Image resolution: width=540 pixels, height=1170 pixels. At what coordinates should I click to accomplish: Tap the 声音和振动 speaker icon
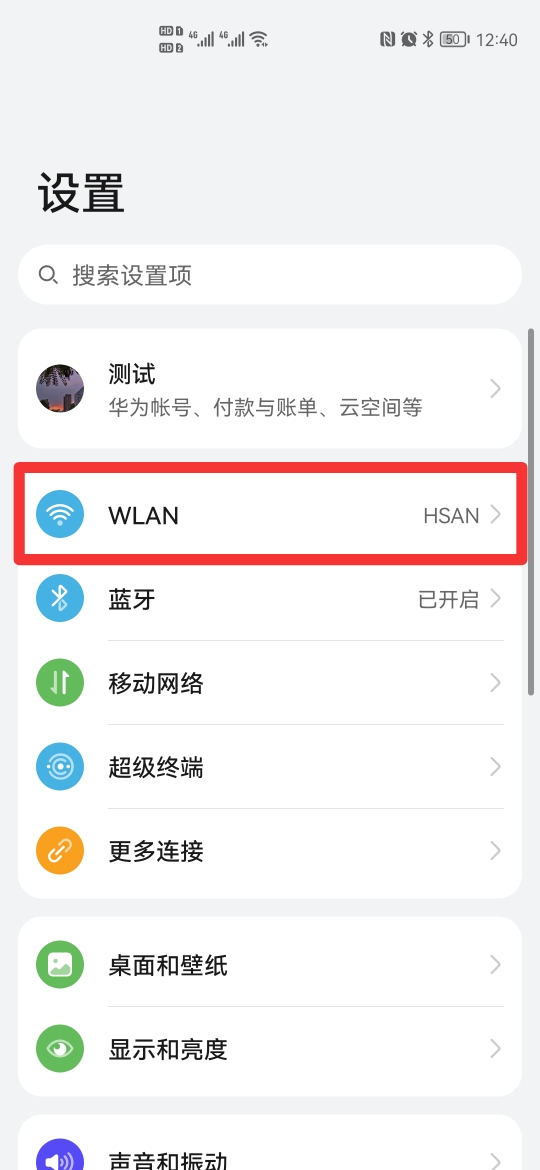[60, 1154]
